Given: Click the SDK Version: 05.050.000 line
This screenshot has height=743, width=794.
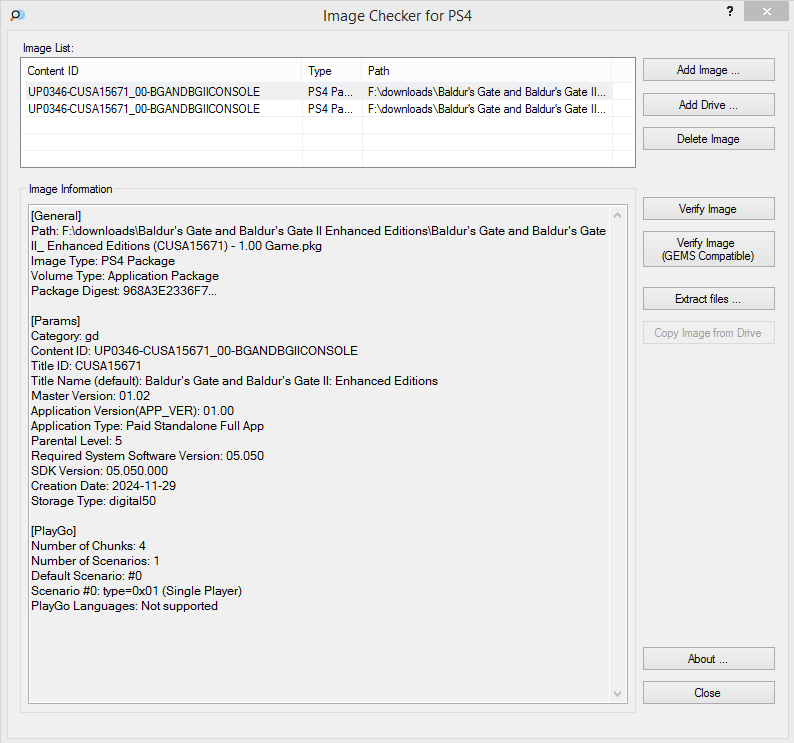Looking at the screenshot, I should tap(99, 471).
